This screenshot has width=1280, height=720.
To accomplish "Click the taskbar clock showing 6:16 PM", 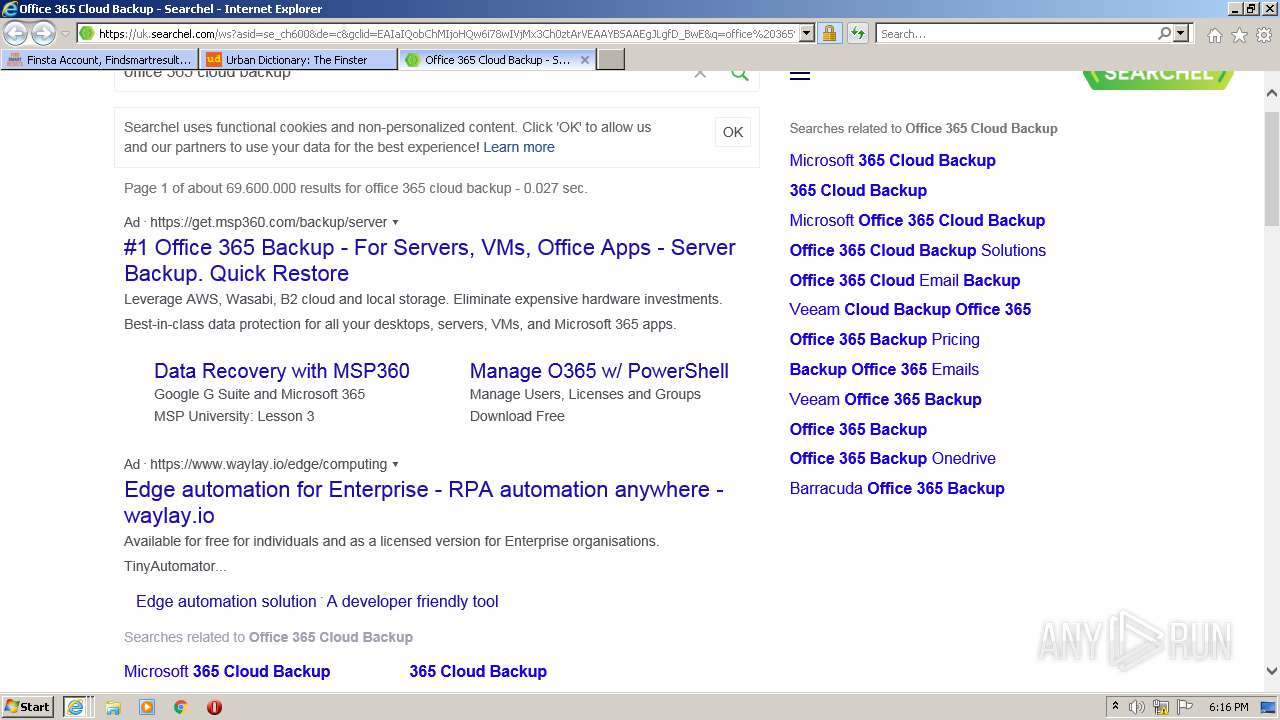I will point(1228,707).
